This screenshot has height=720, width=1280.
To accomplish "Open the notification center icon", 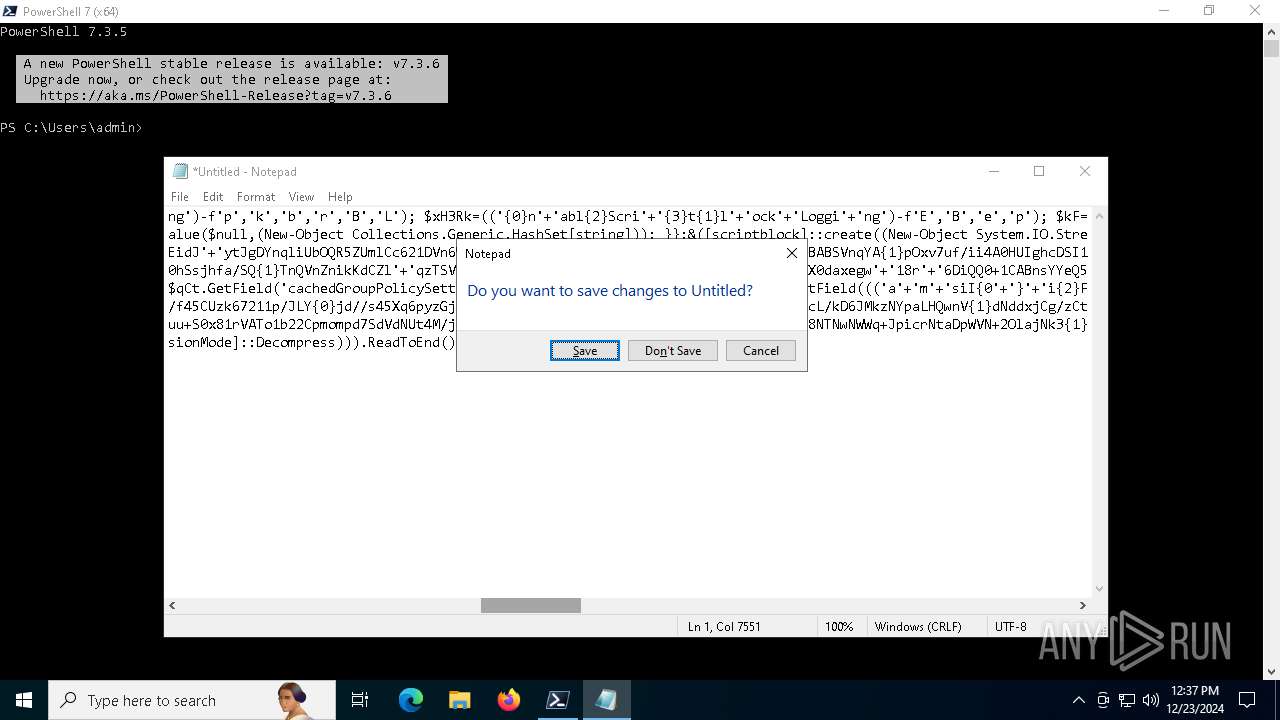I will coord(1247,700).
